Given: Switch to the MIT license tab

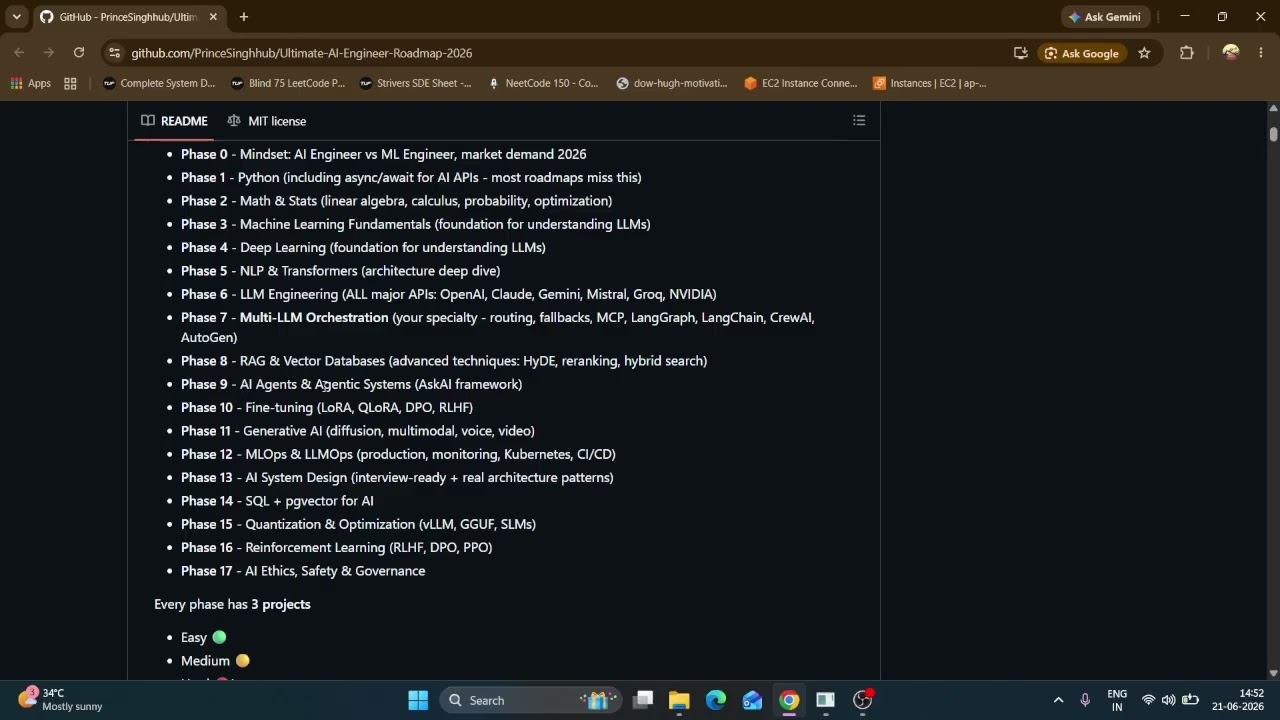Looking at the screenshot, I should (266, 121).
